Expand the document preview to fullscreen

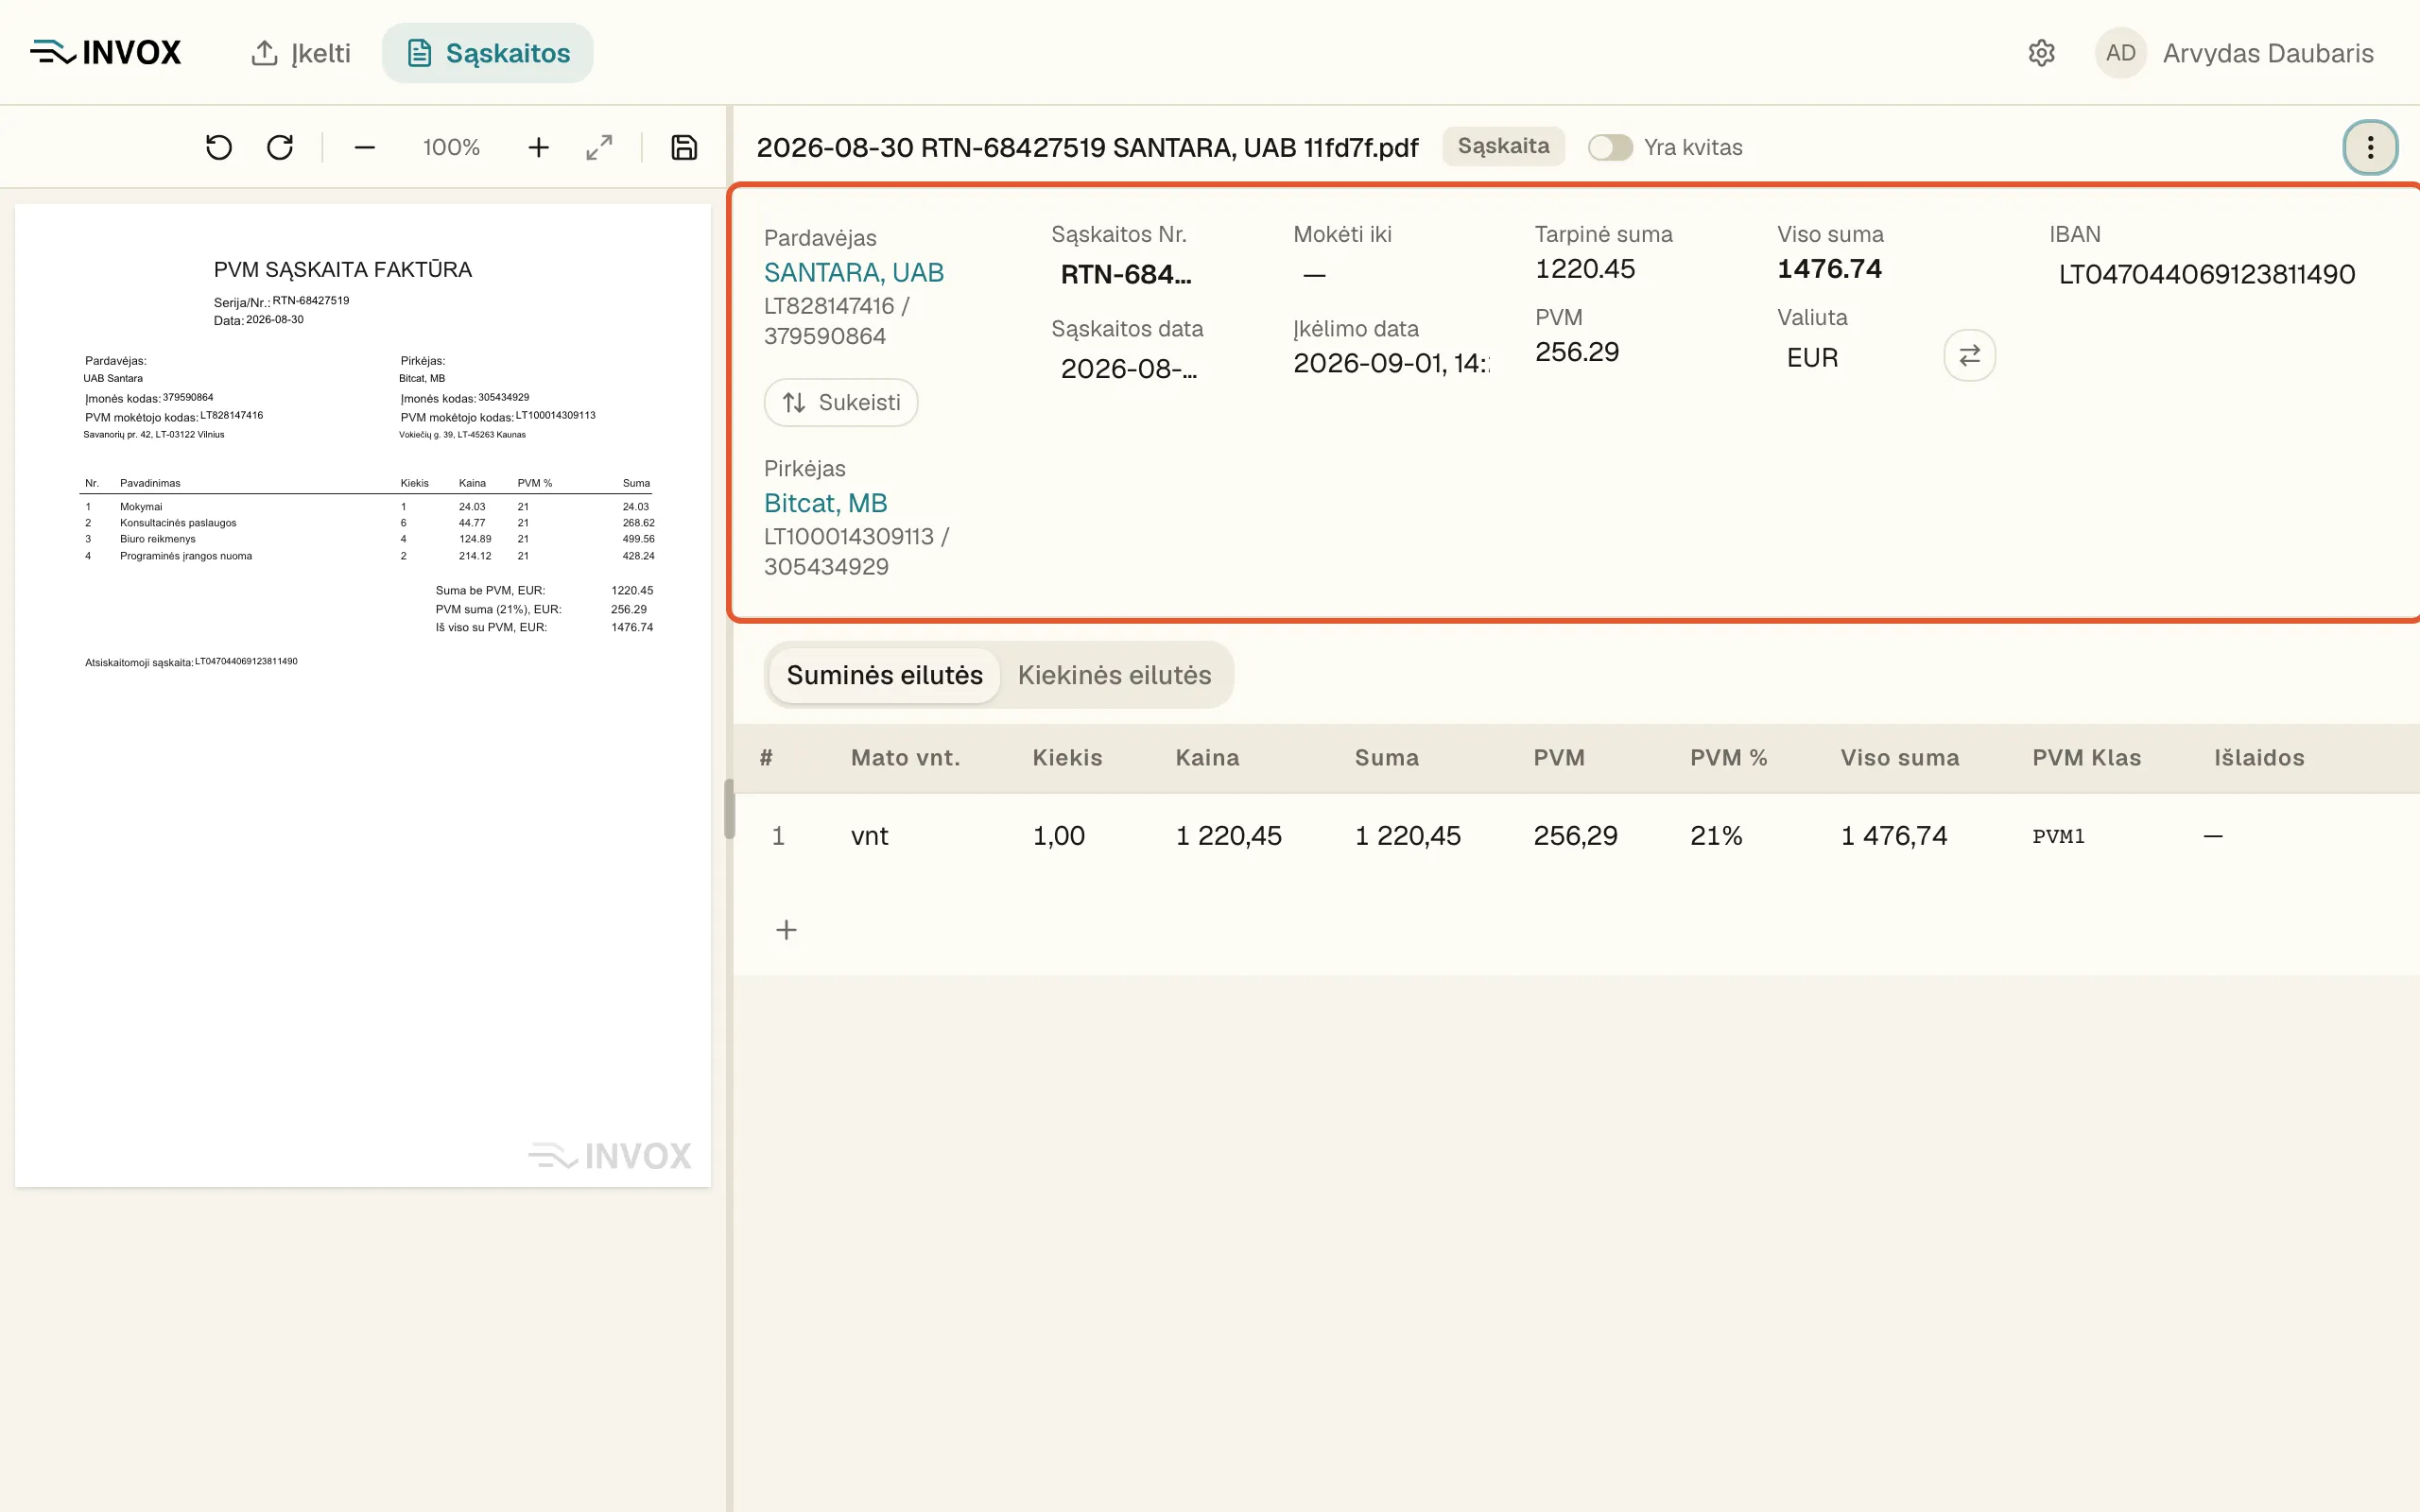(599, 148)
